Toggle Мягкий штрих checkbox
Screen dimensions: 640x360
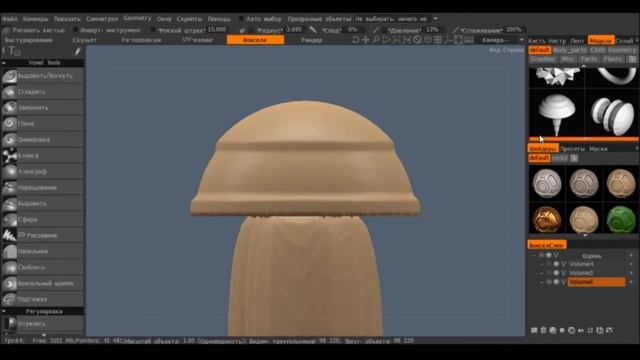coord(153,30)
